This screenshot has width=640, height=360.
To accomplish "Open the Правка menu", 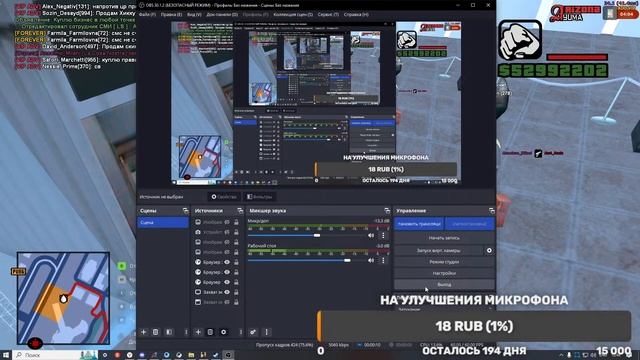I will pos(171,14).
